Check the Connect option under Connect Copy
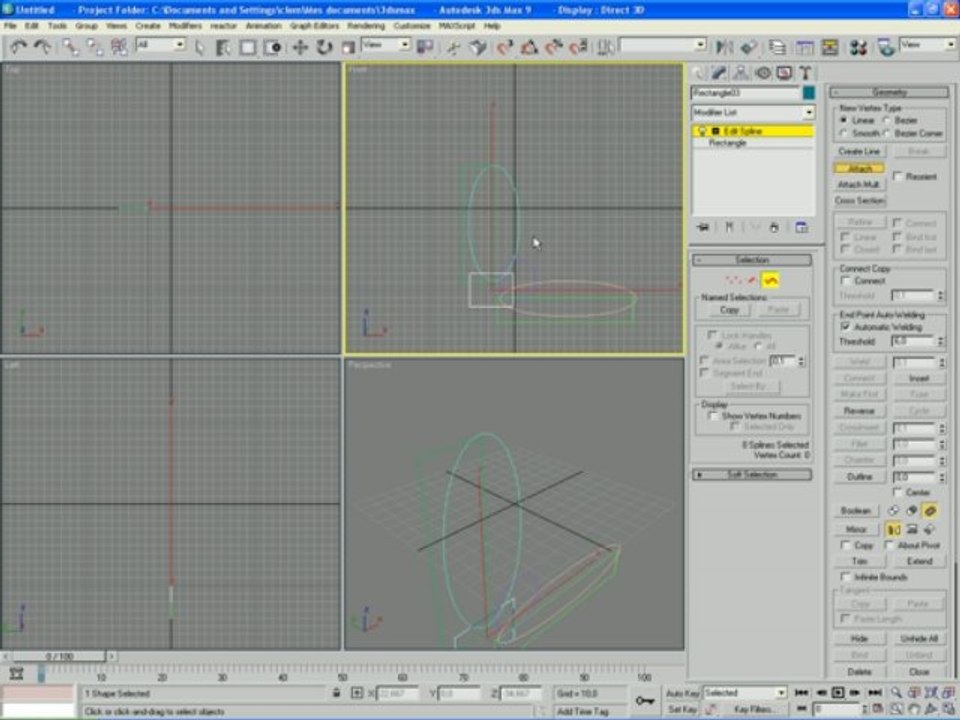 click(846, 281)
